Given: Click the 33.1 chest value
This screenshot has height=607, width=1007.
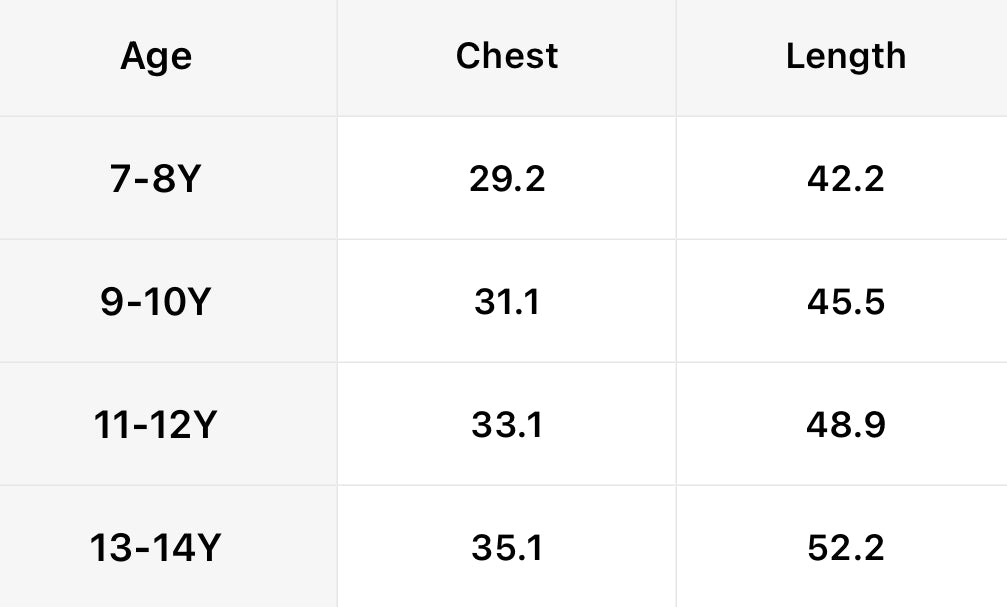Looking at the screenshot, I should (x=507, y=426).
